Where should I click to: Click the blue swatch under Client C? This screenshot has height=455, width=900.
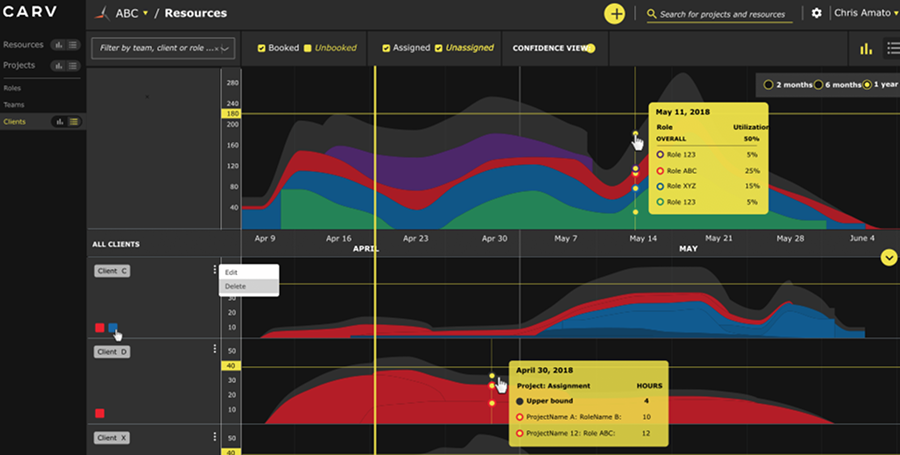[113, 327]
